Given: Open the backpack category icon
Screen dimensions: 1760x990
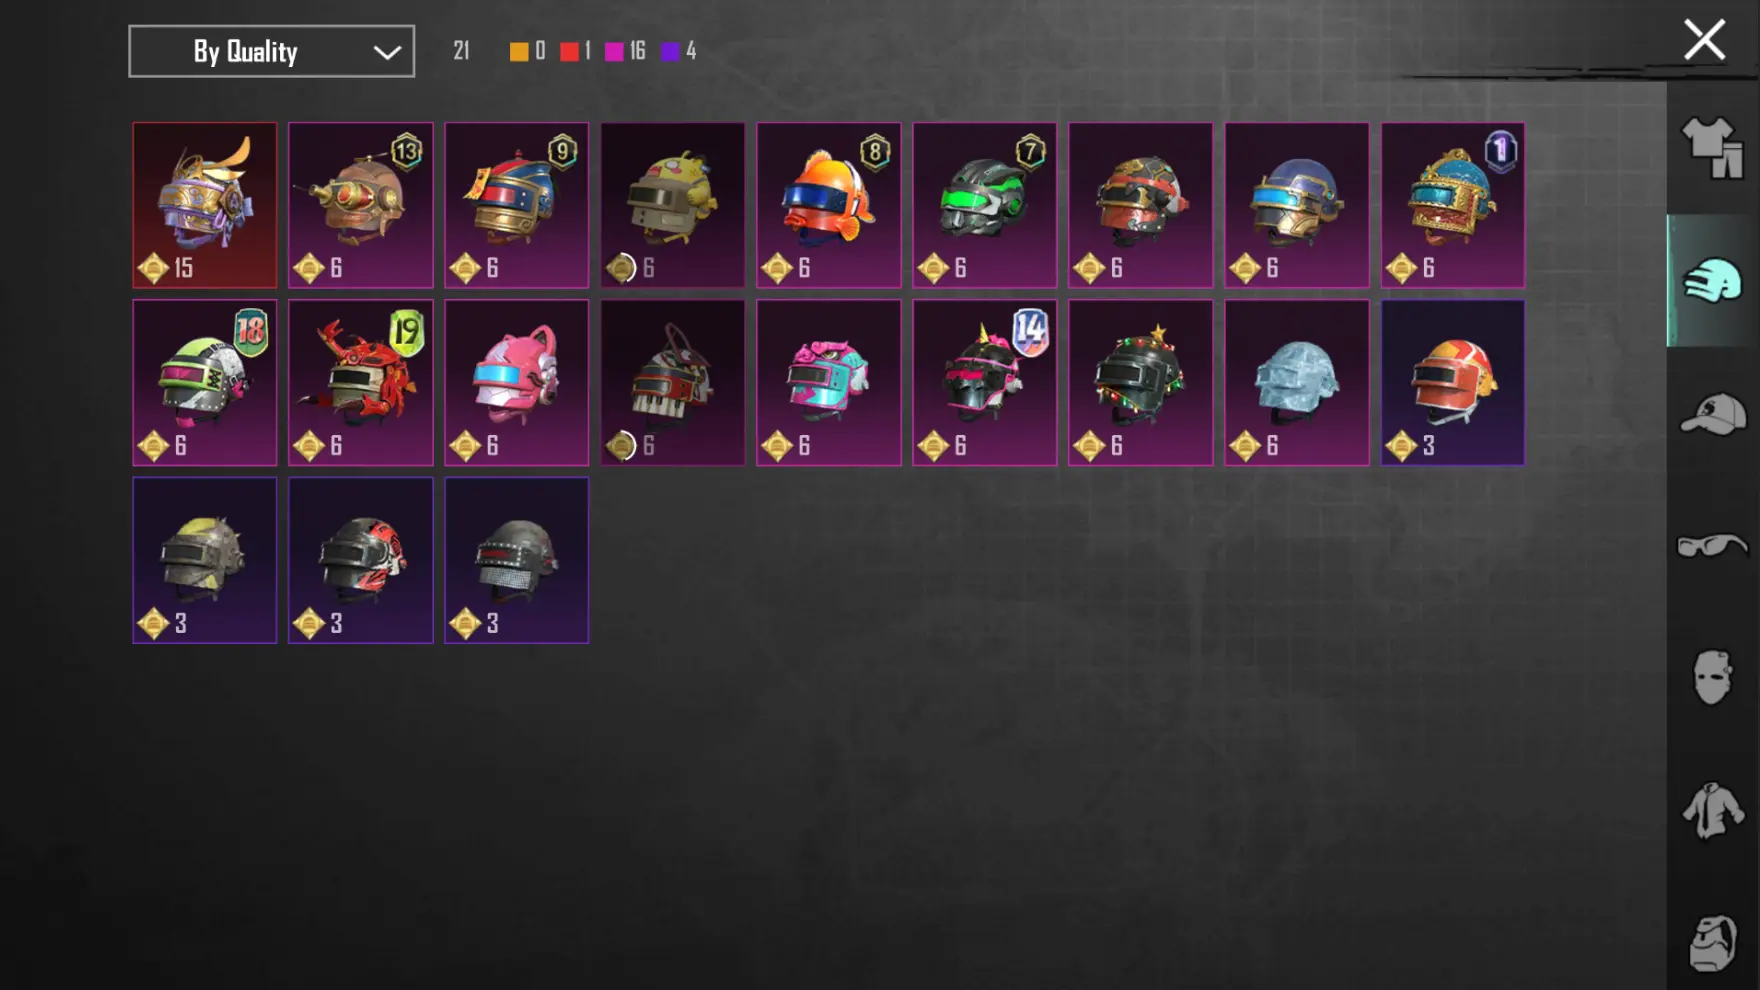Looking at the screenshot, I should click(1712, 942).
